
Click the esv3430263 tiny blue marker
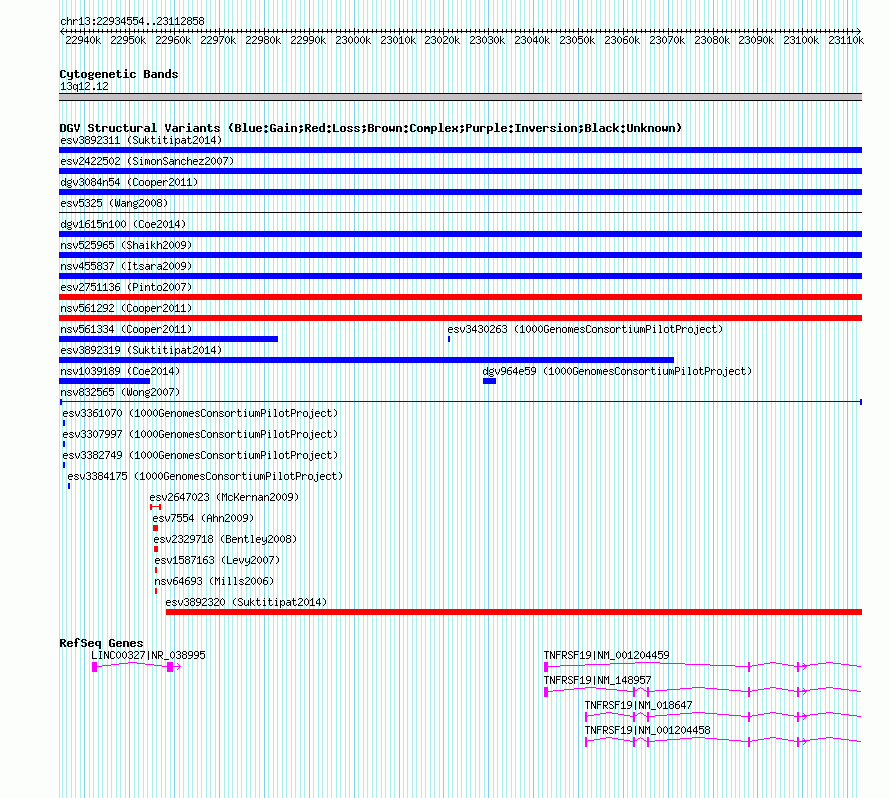449,339
